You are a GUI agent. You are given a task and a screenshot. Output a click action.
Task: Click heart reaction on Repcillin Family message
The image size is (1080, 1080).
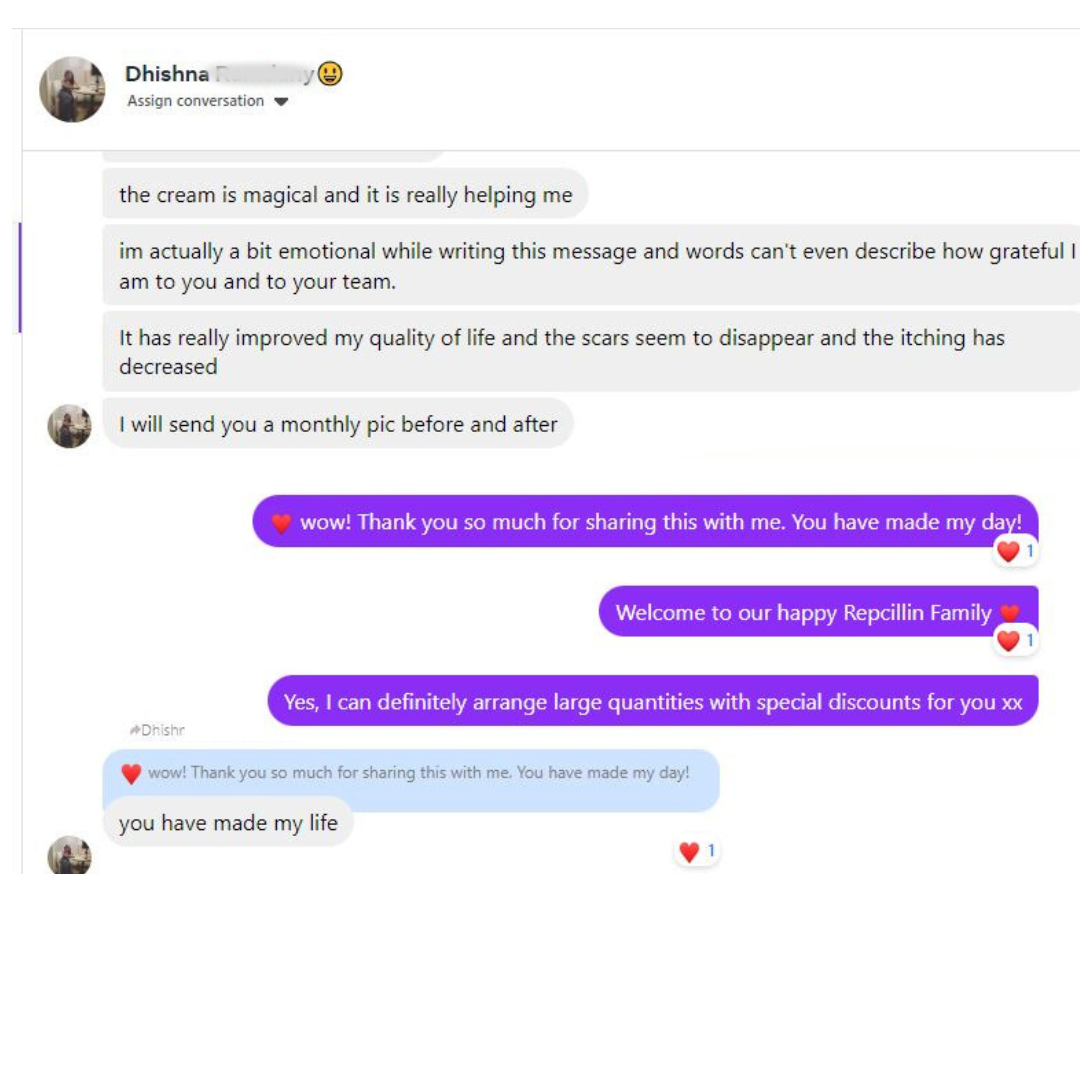coord(1015,641)
